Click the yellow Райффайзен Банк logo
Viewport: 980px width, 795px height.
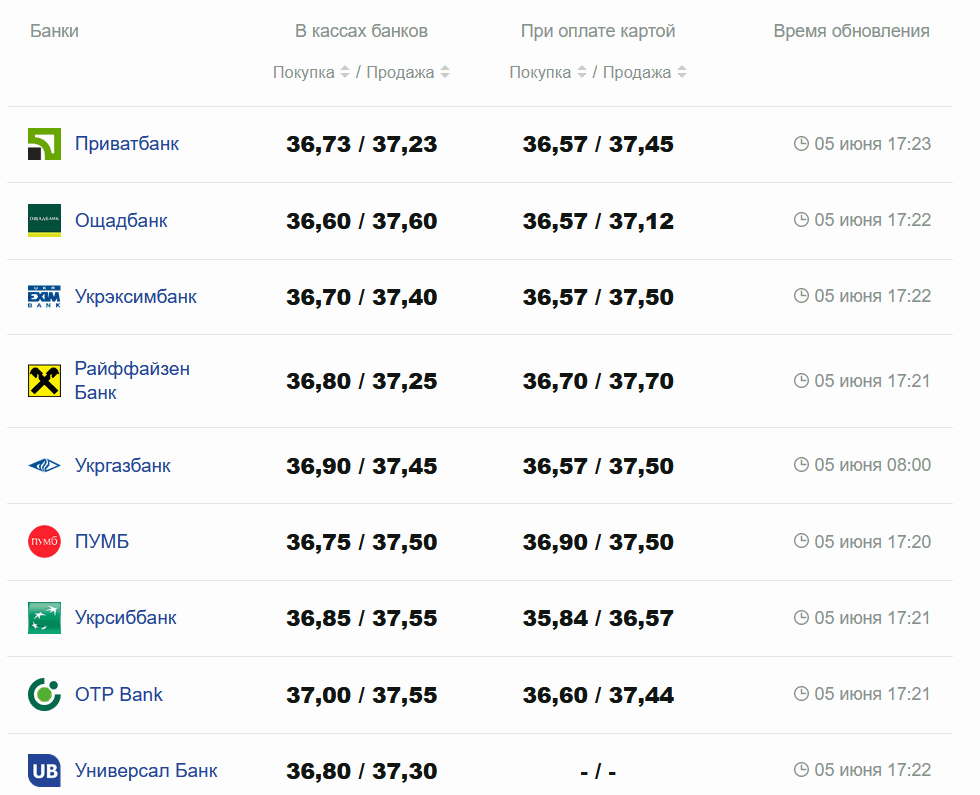pyautogui.click(x=44, y=381)
